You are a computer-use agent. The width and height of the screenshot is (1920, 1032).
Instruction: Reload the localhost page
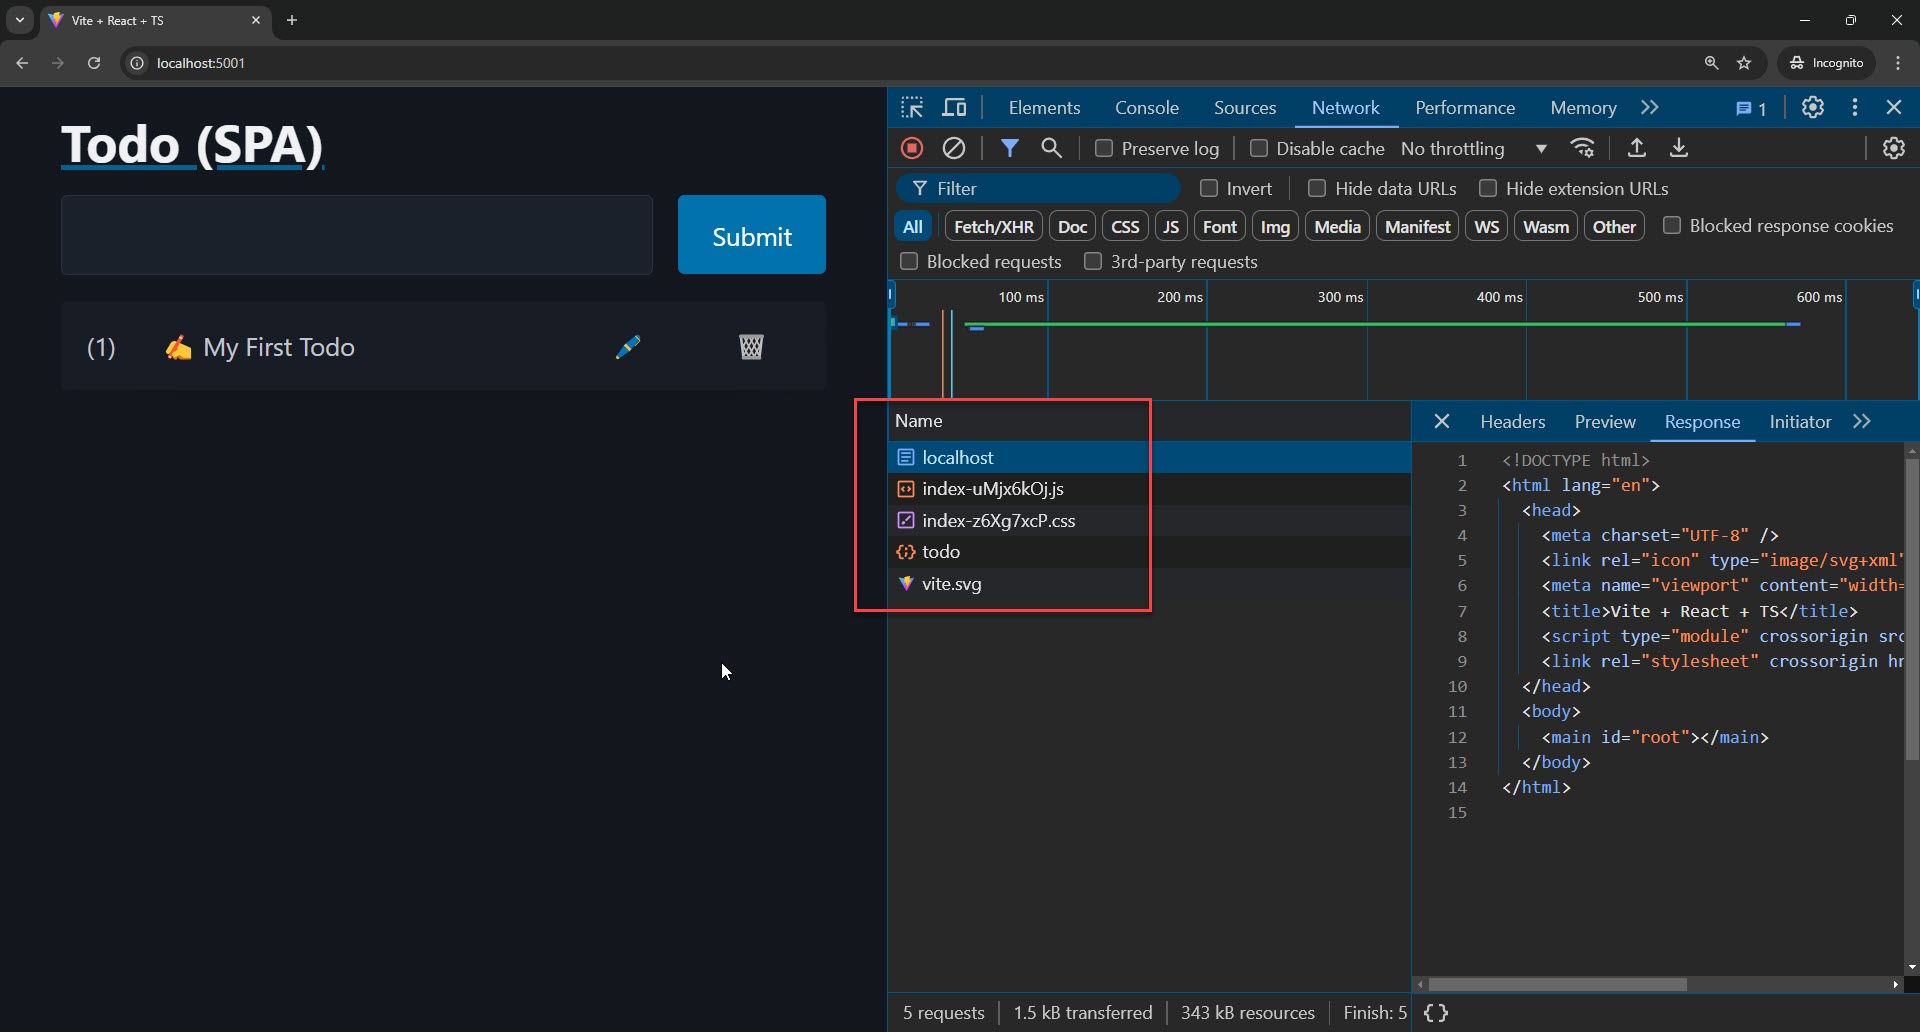pos(94,63)
